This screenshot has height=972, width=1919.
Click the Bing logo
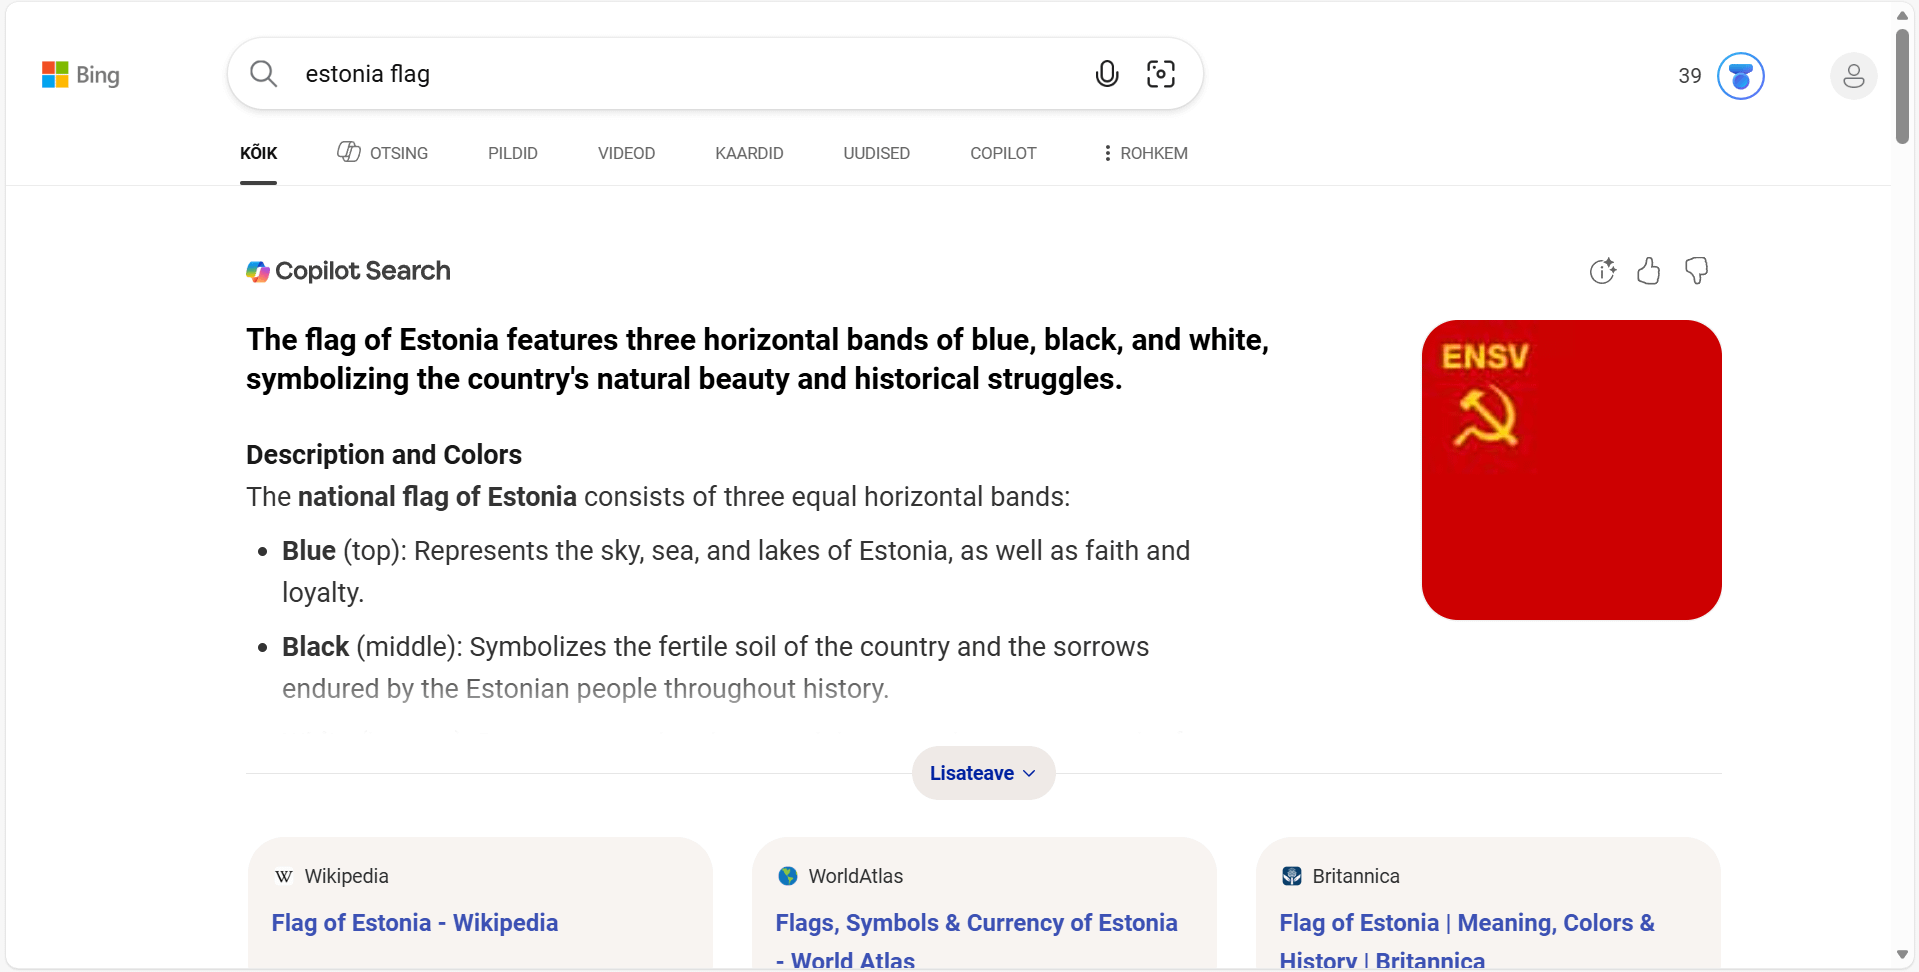(80, 75)
